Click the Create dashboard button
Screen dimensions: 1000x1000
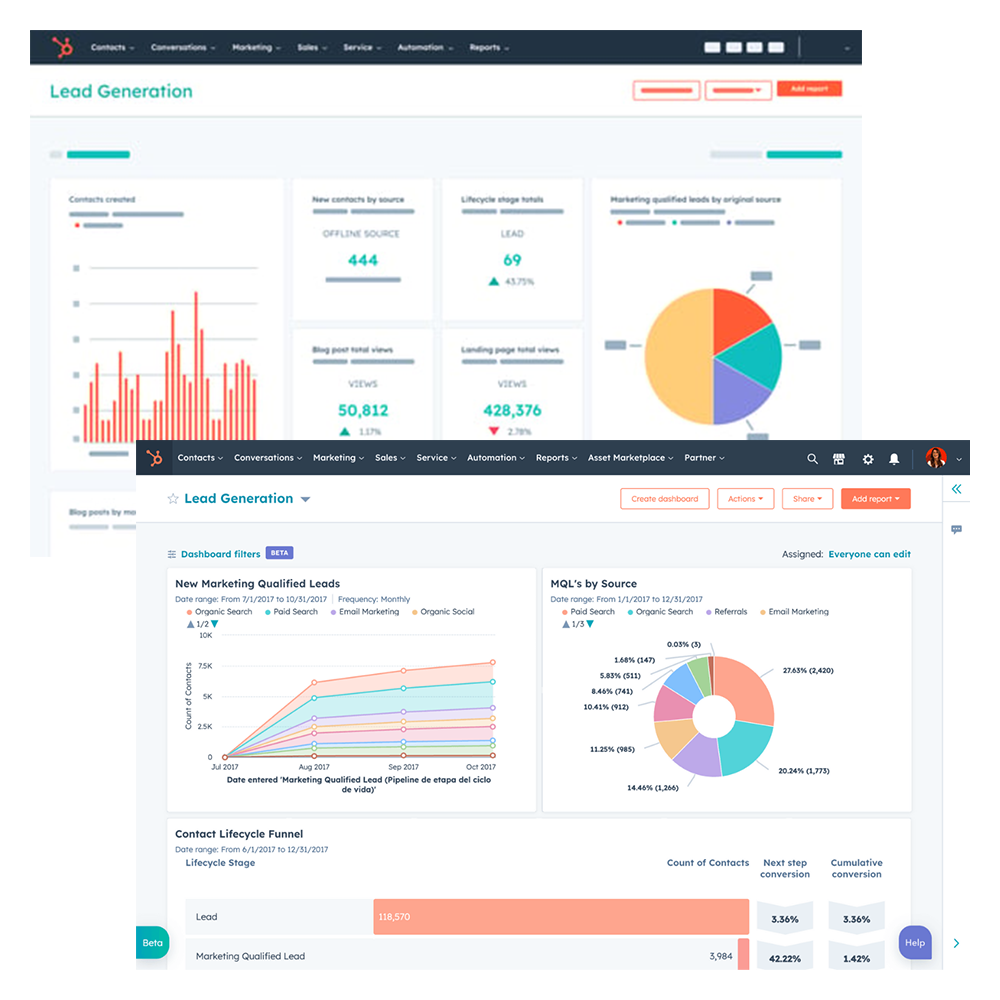tap(664, 499)
